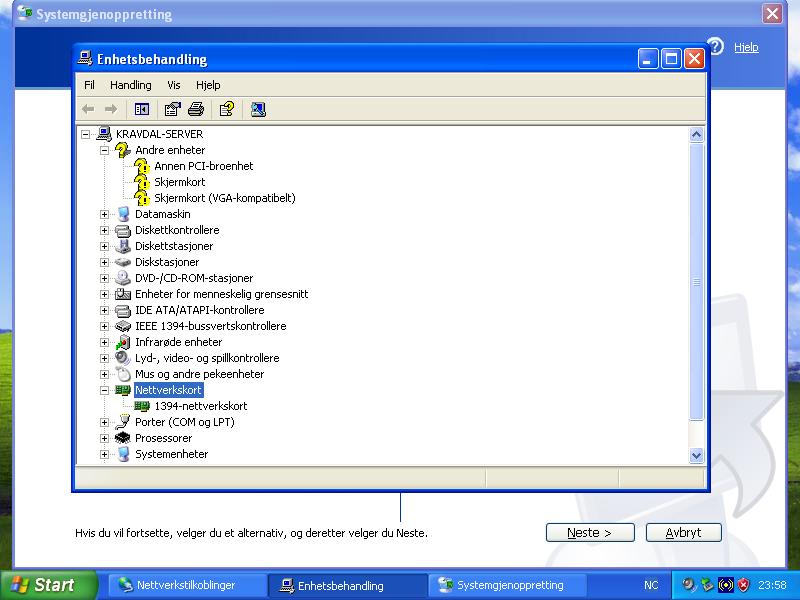Click the speaker icon for Lyd-, video- og spillkontrollere
800x600 pixels.
click(x=123, y=358)
